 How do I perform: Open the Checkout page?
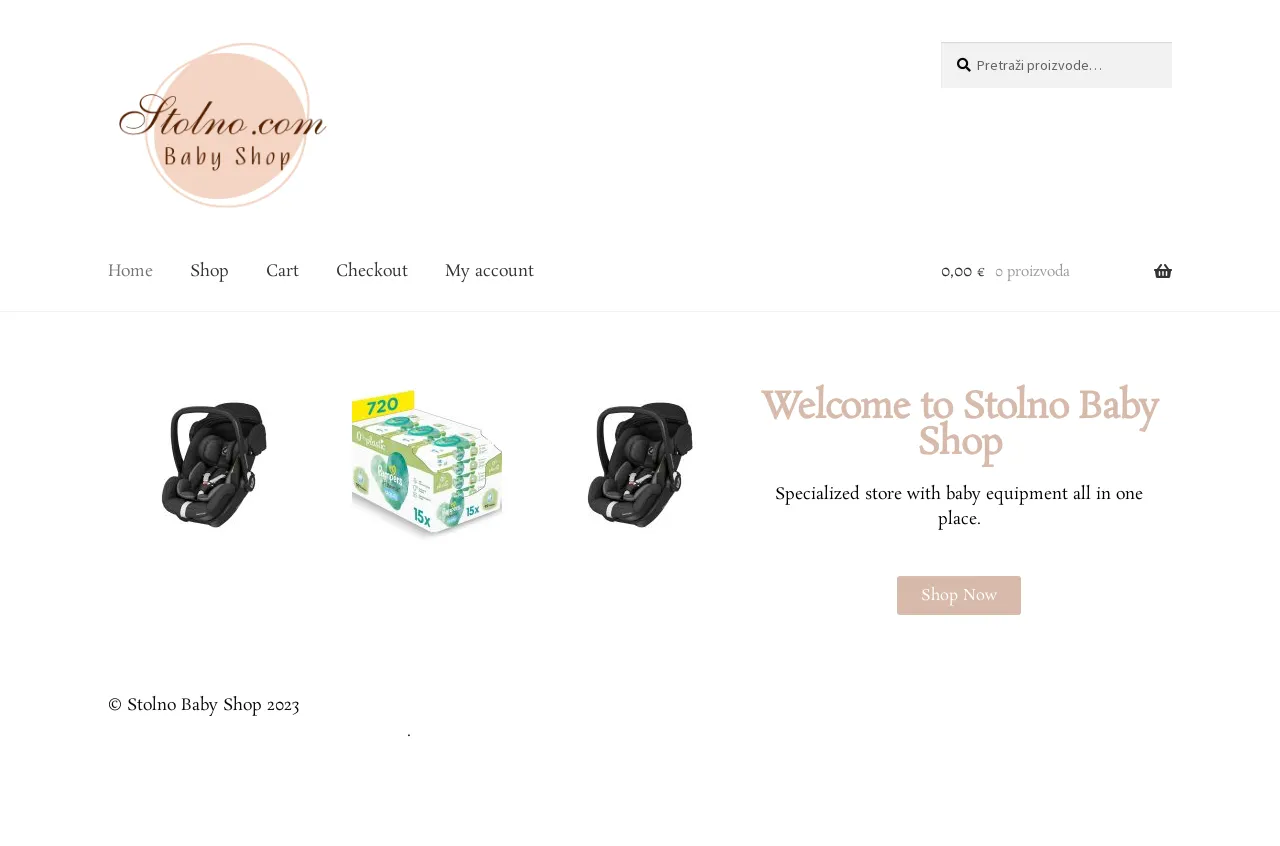[x=372, y=271]
